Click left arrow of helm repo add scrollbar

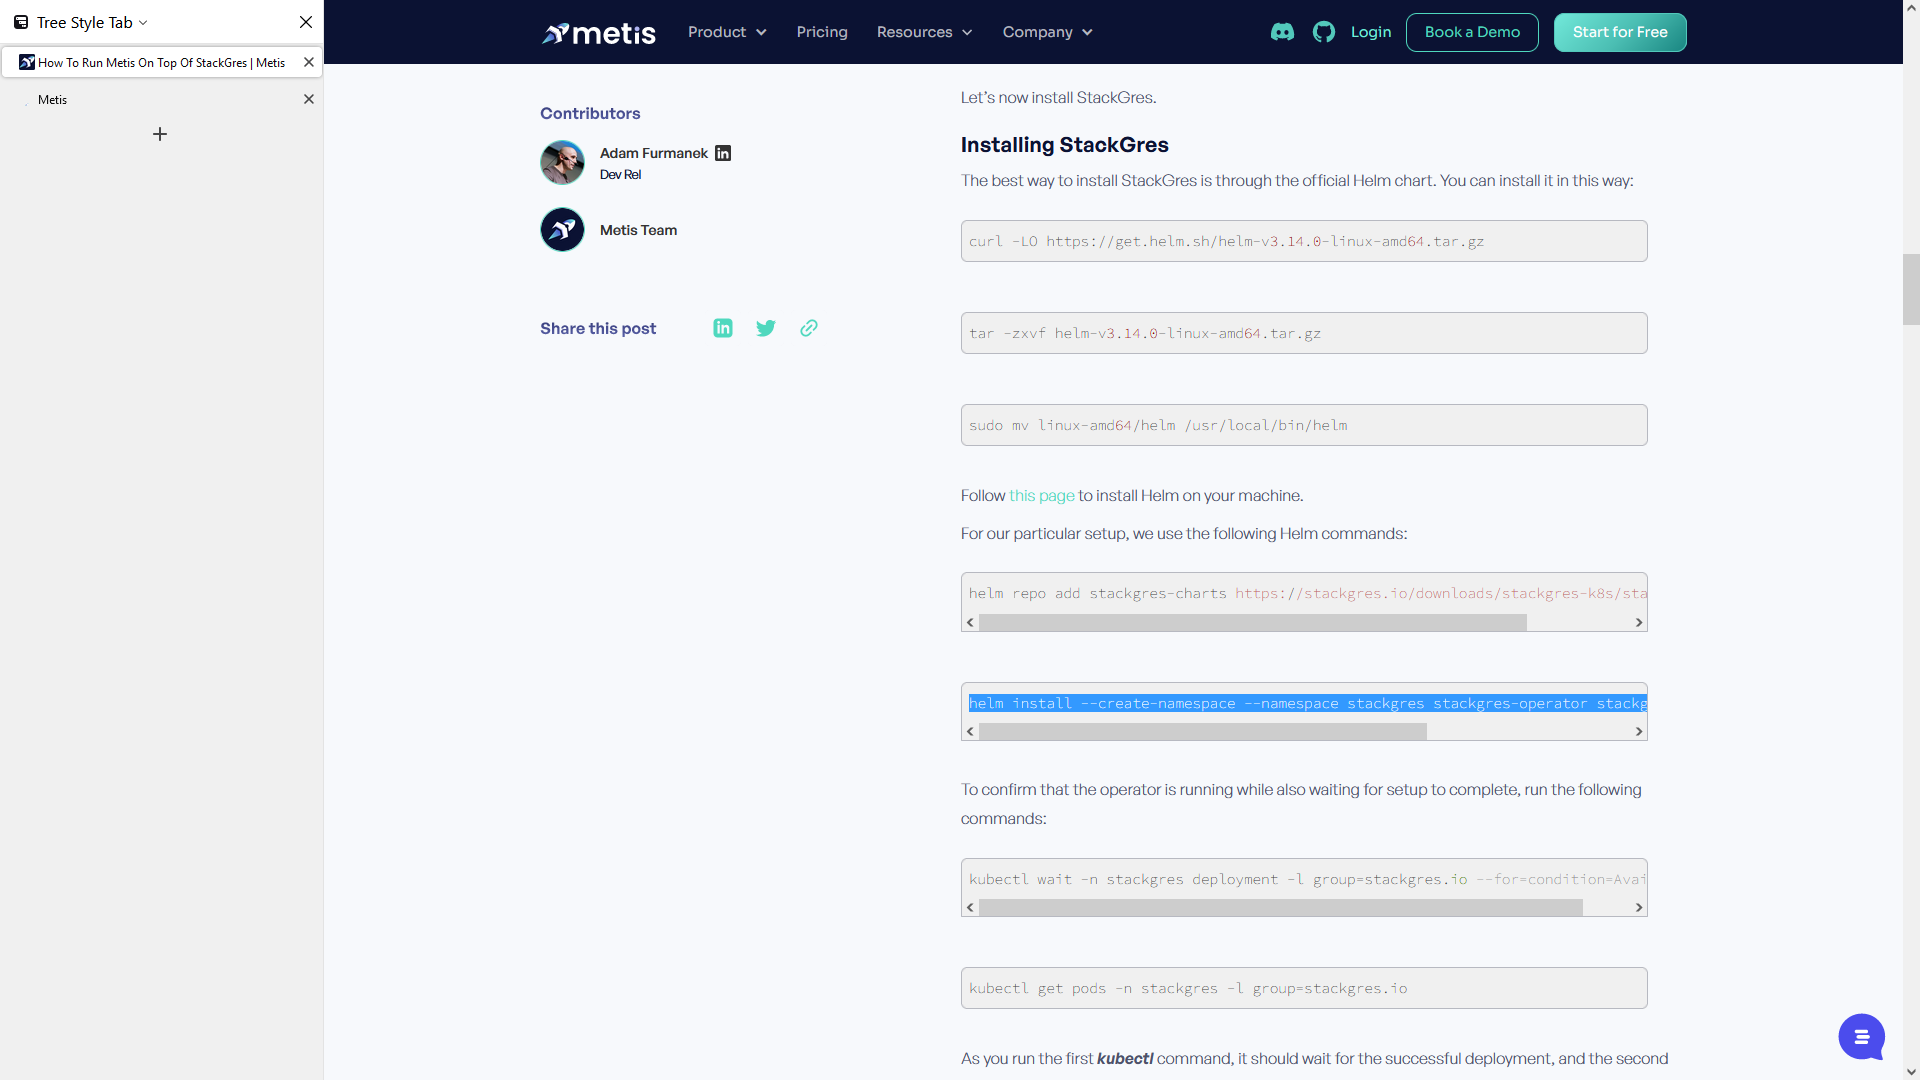[970, 622]
